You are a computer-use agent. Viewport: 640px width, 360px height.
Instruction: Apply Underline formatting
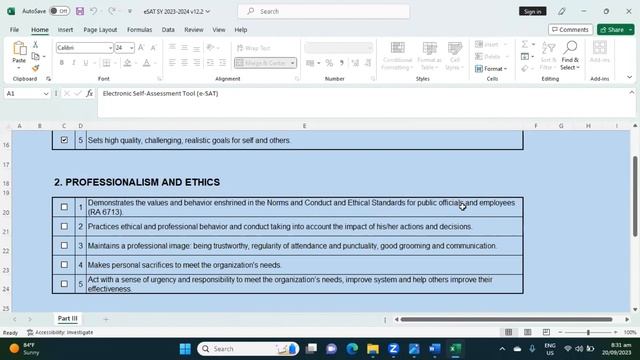pos(86,63)
